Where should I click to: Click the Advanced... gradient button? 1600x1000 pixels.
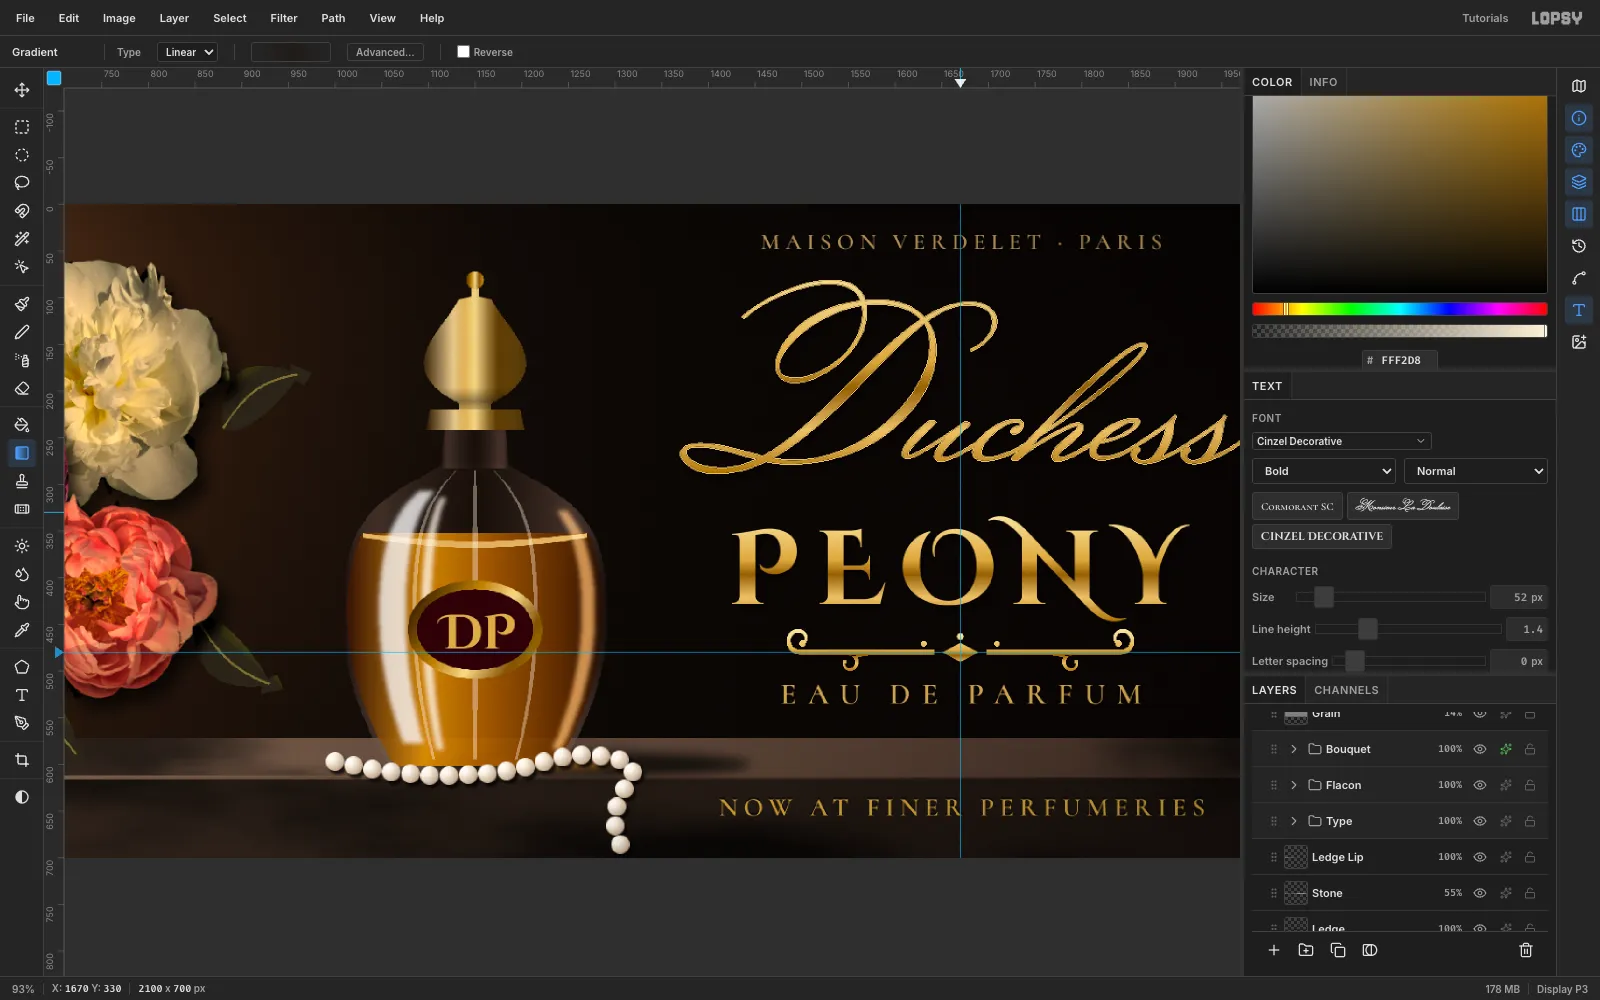click(385, 52)
